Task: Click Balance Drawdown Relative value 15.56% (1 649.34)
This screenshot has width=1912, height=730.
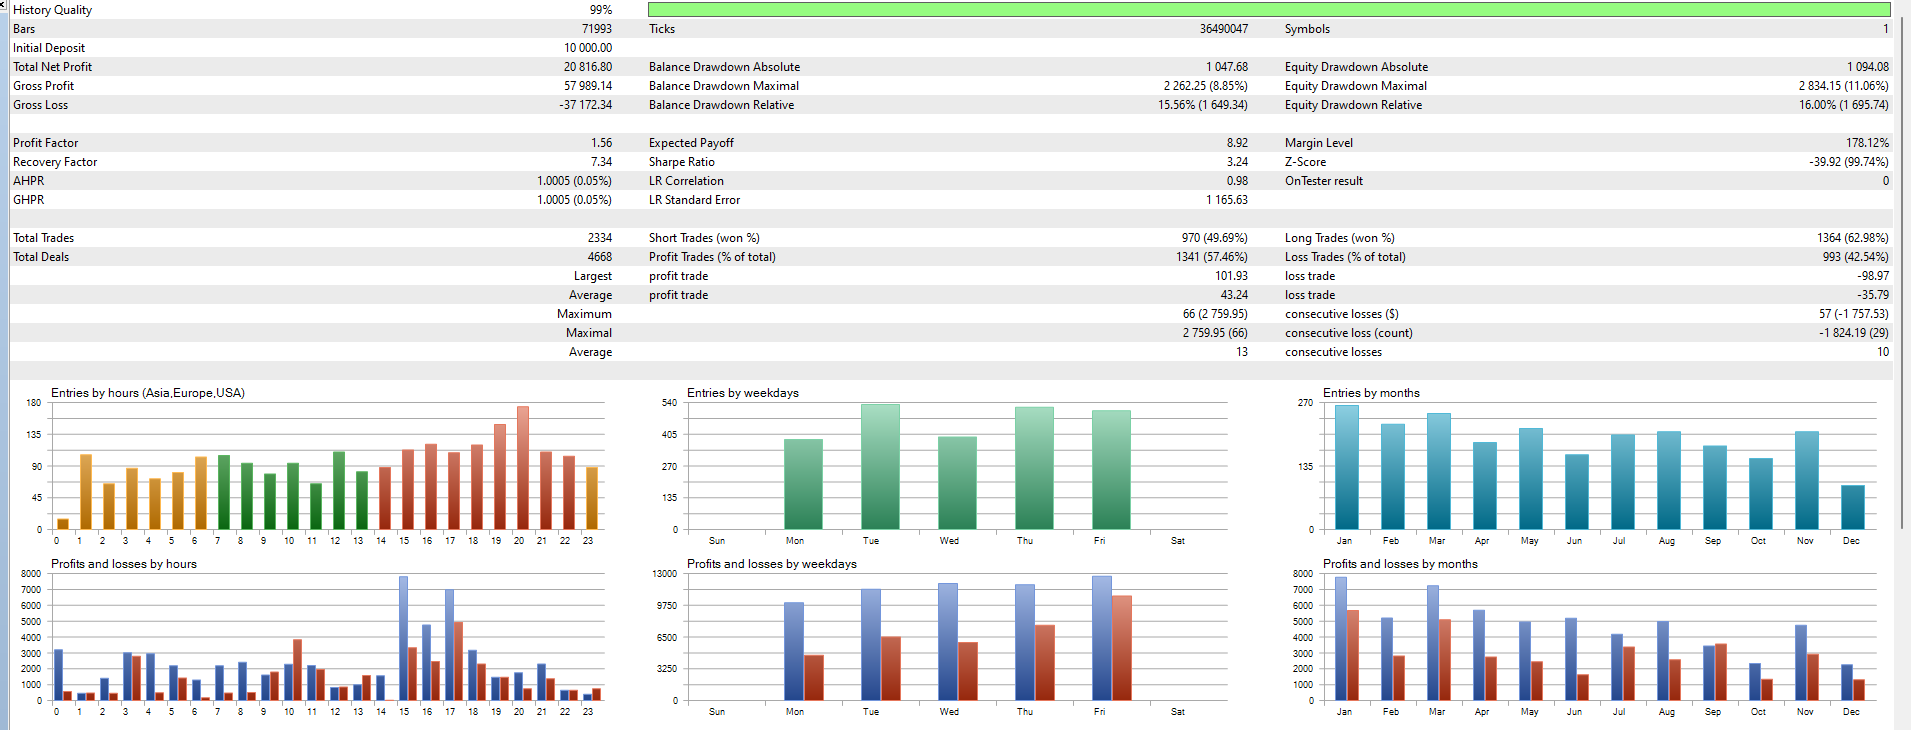Action: pyautogui.click(x=1203, y=105)
